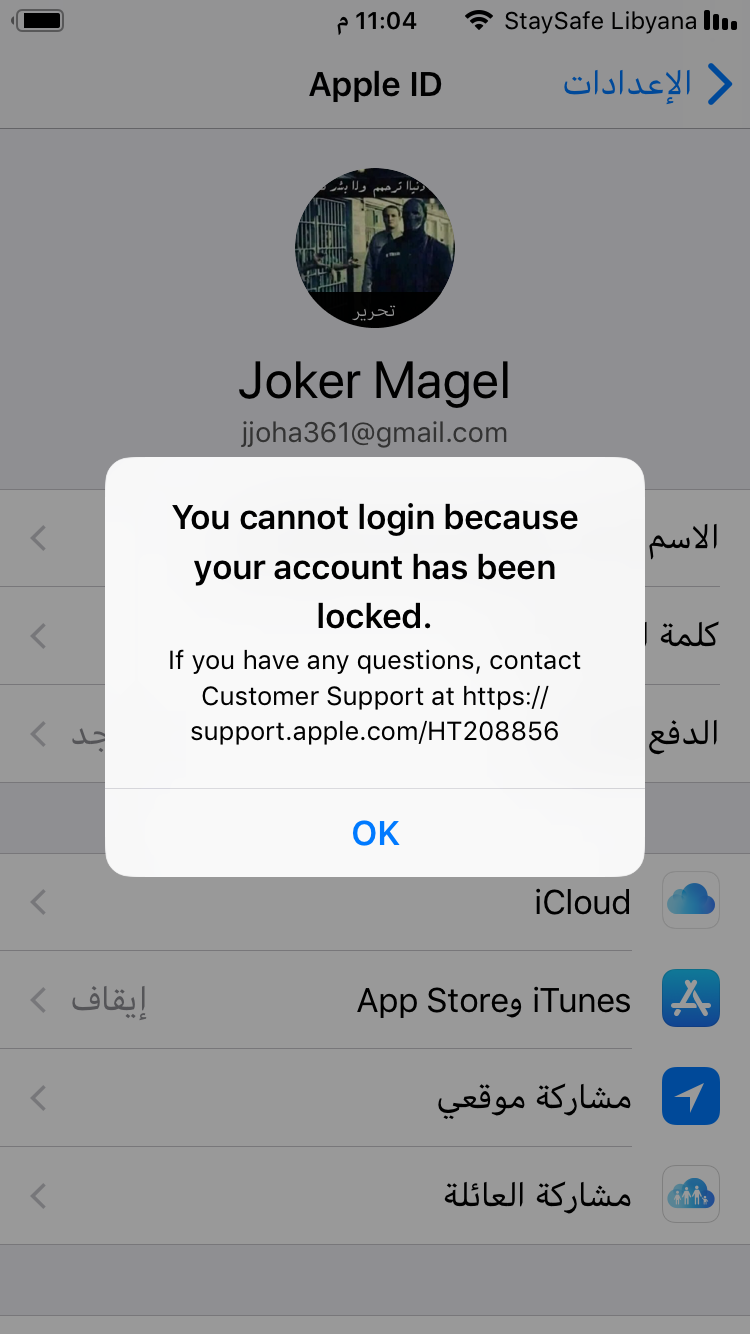Tap the Wi-Fi status icon
The width and height of the screenshot is (750, 1334).
coord(480,21)
